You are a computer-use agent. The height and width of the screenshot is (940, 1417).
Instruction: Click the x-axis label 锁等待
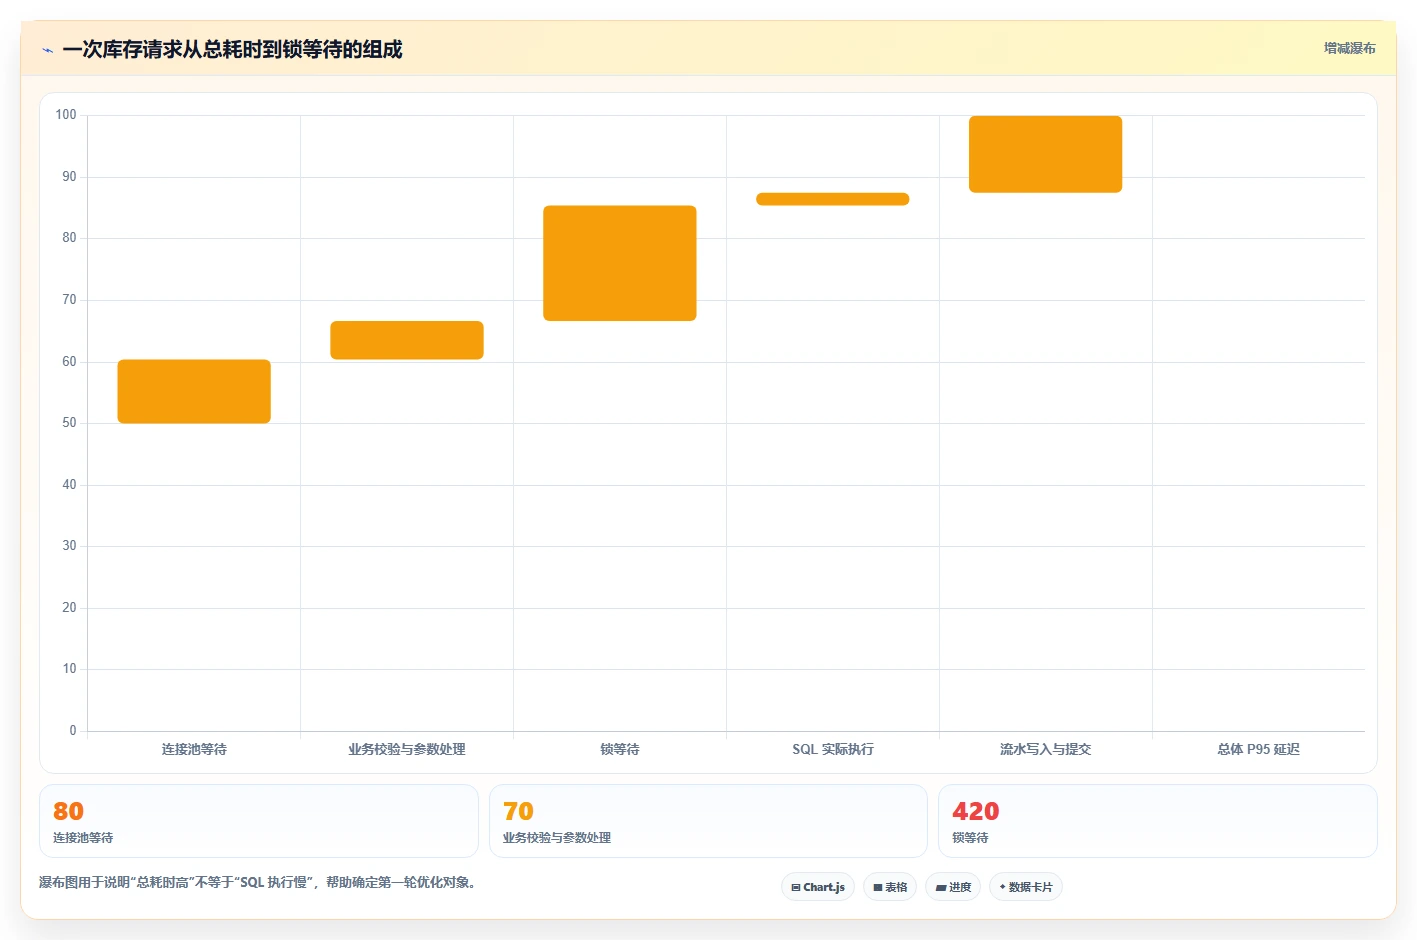tap(620, 749)
